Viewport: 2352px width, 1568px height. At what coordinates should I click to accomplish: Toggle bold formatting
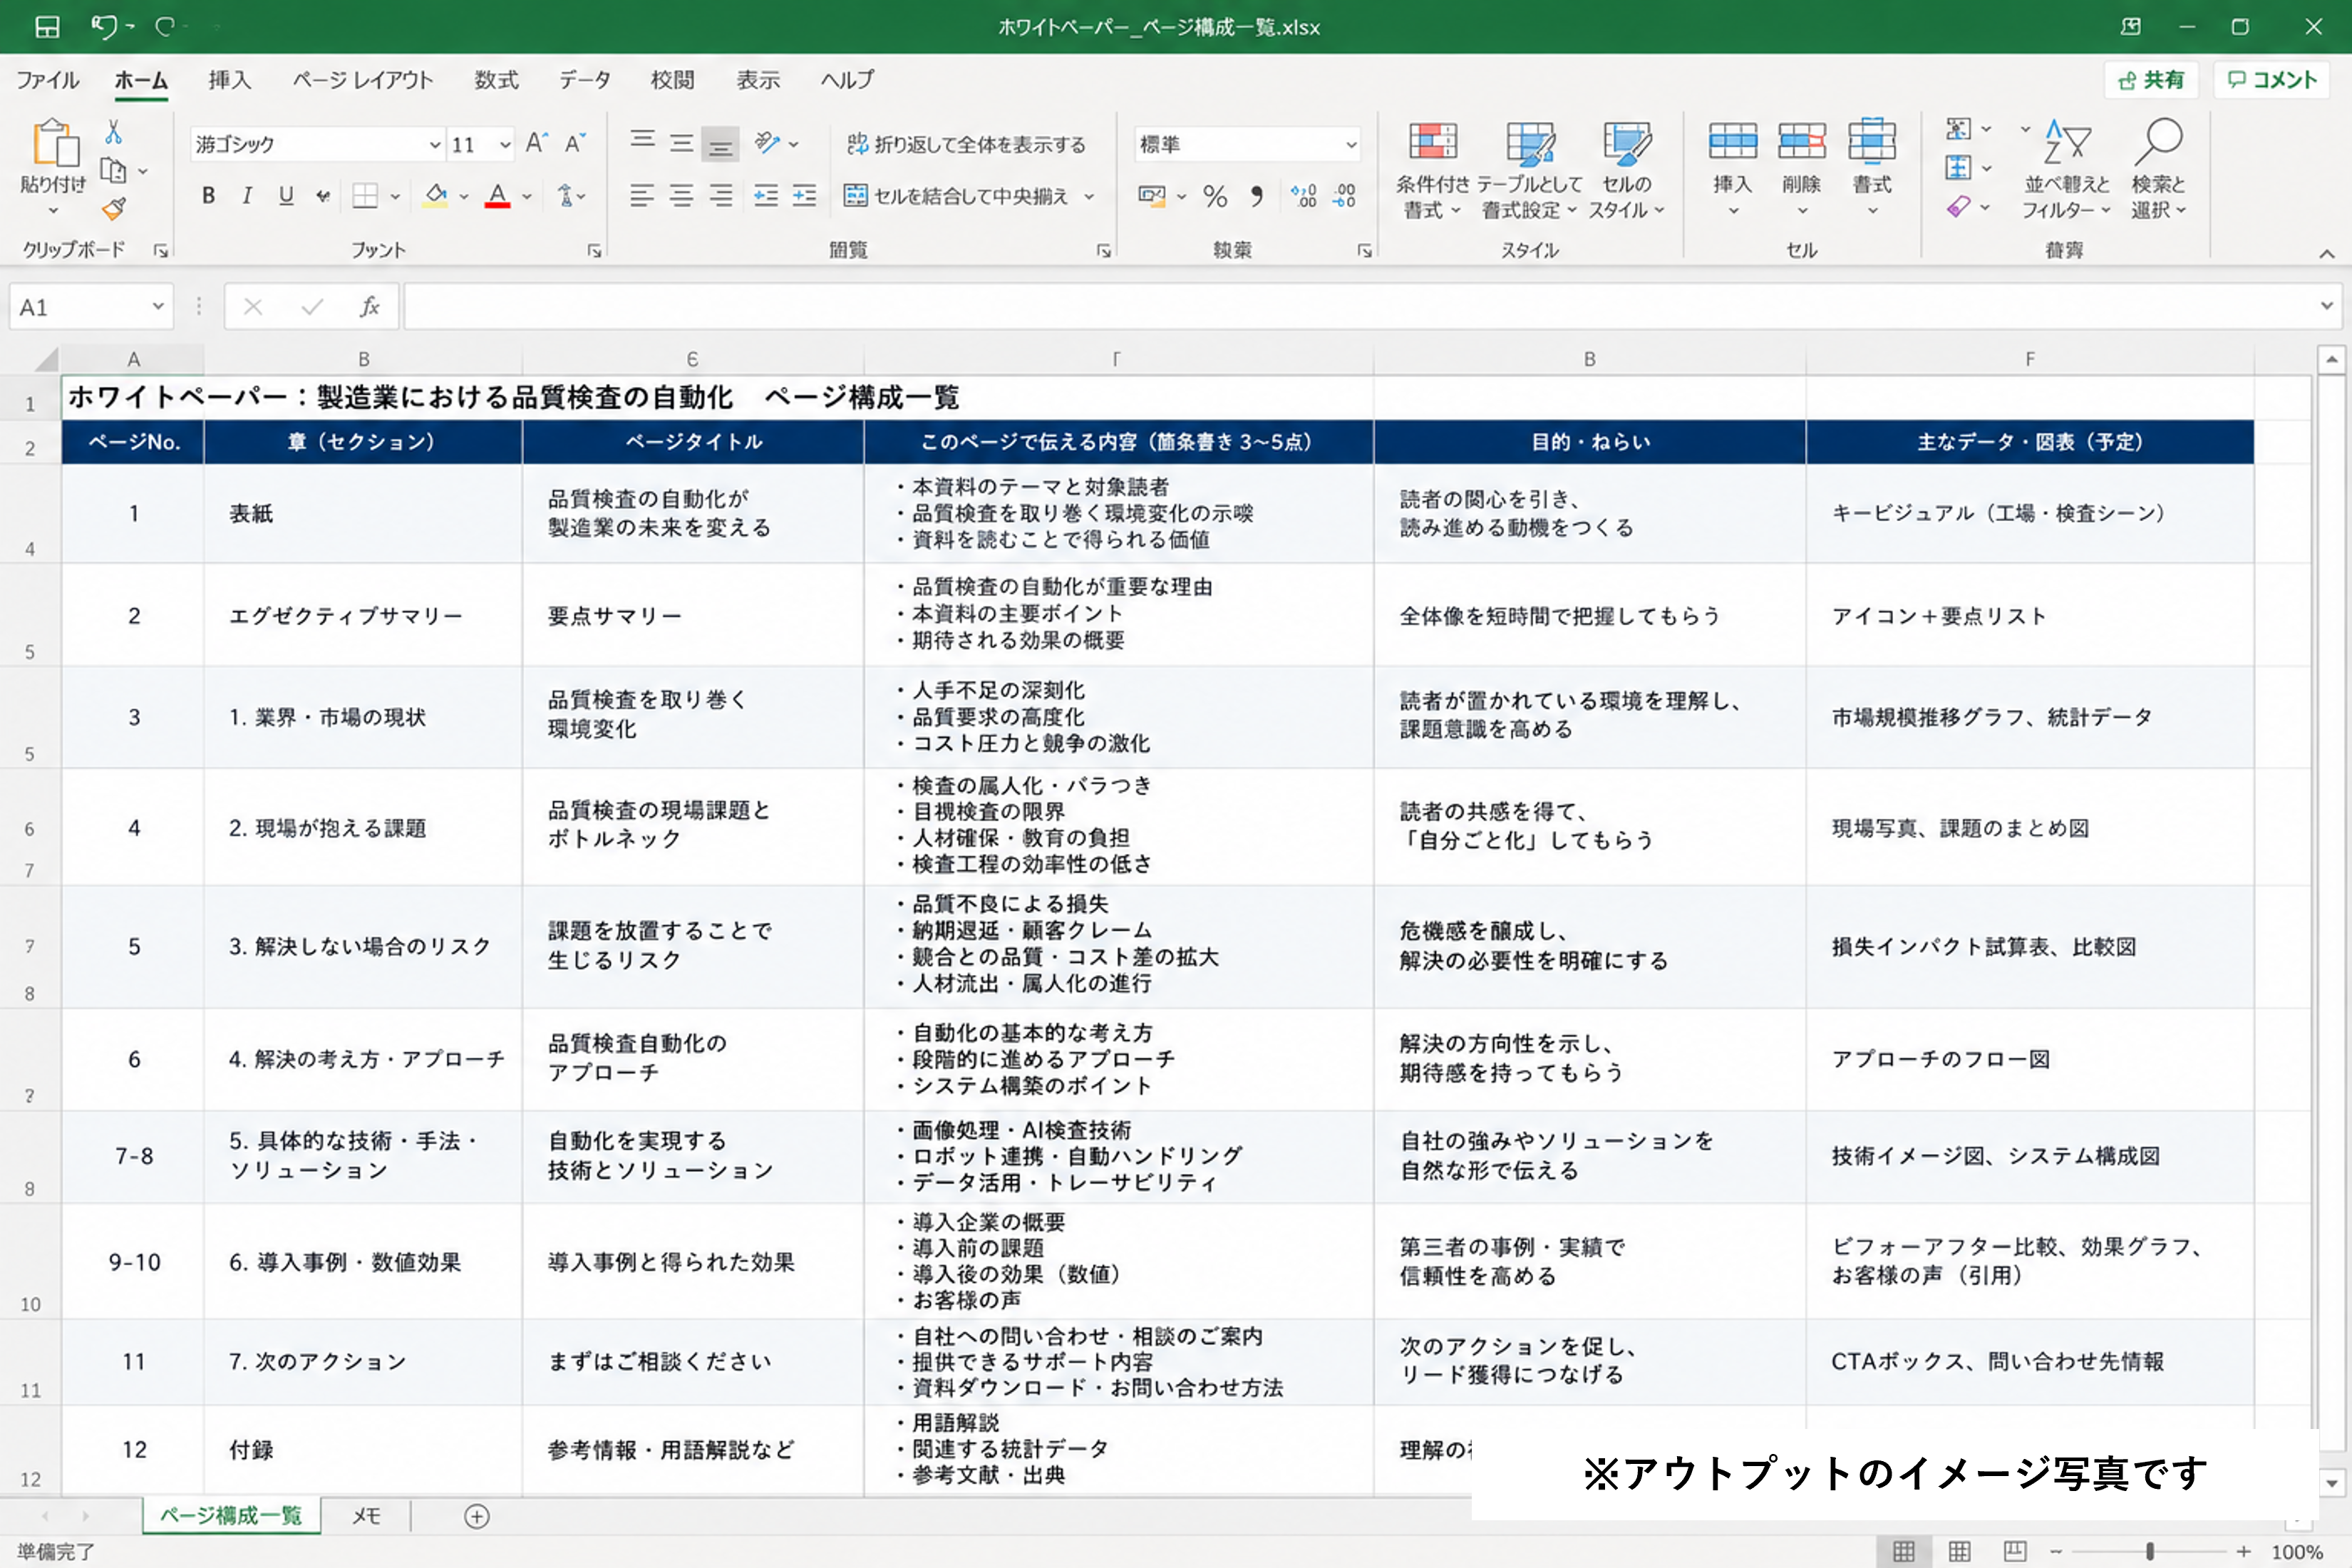coord(208,196)
